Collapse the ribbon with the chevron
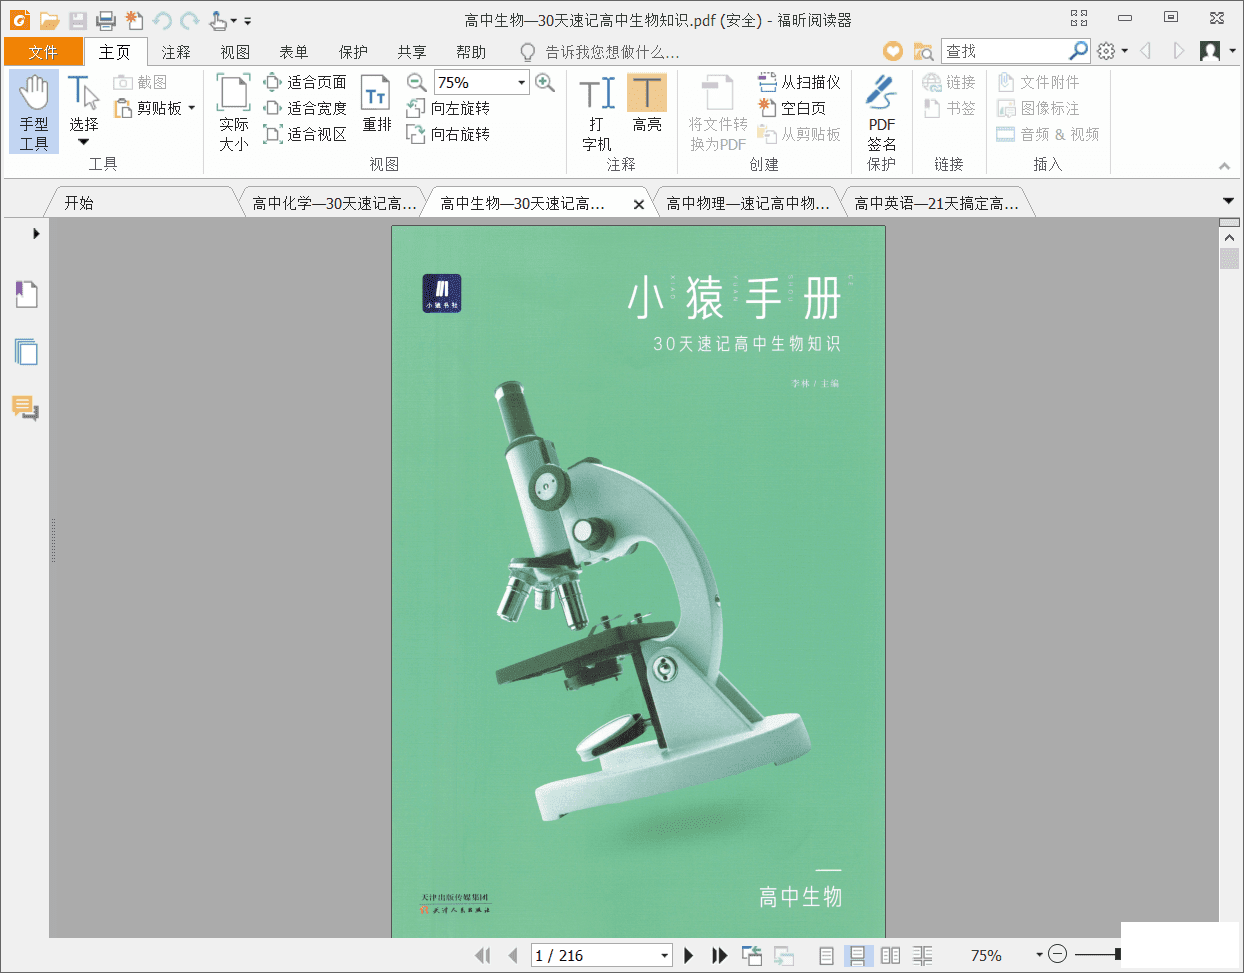The width and height of the screenshot is (1244, 973). coord(1224,166)
